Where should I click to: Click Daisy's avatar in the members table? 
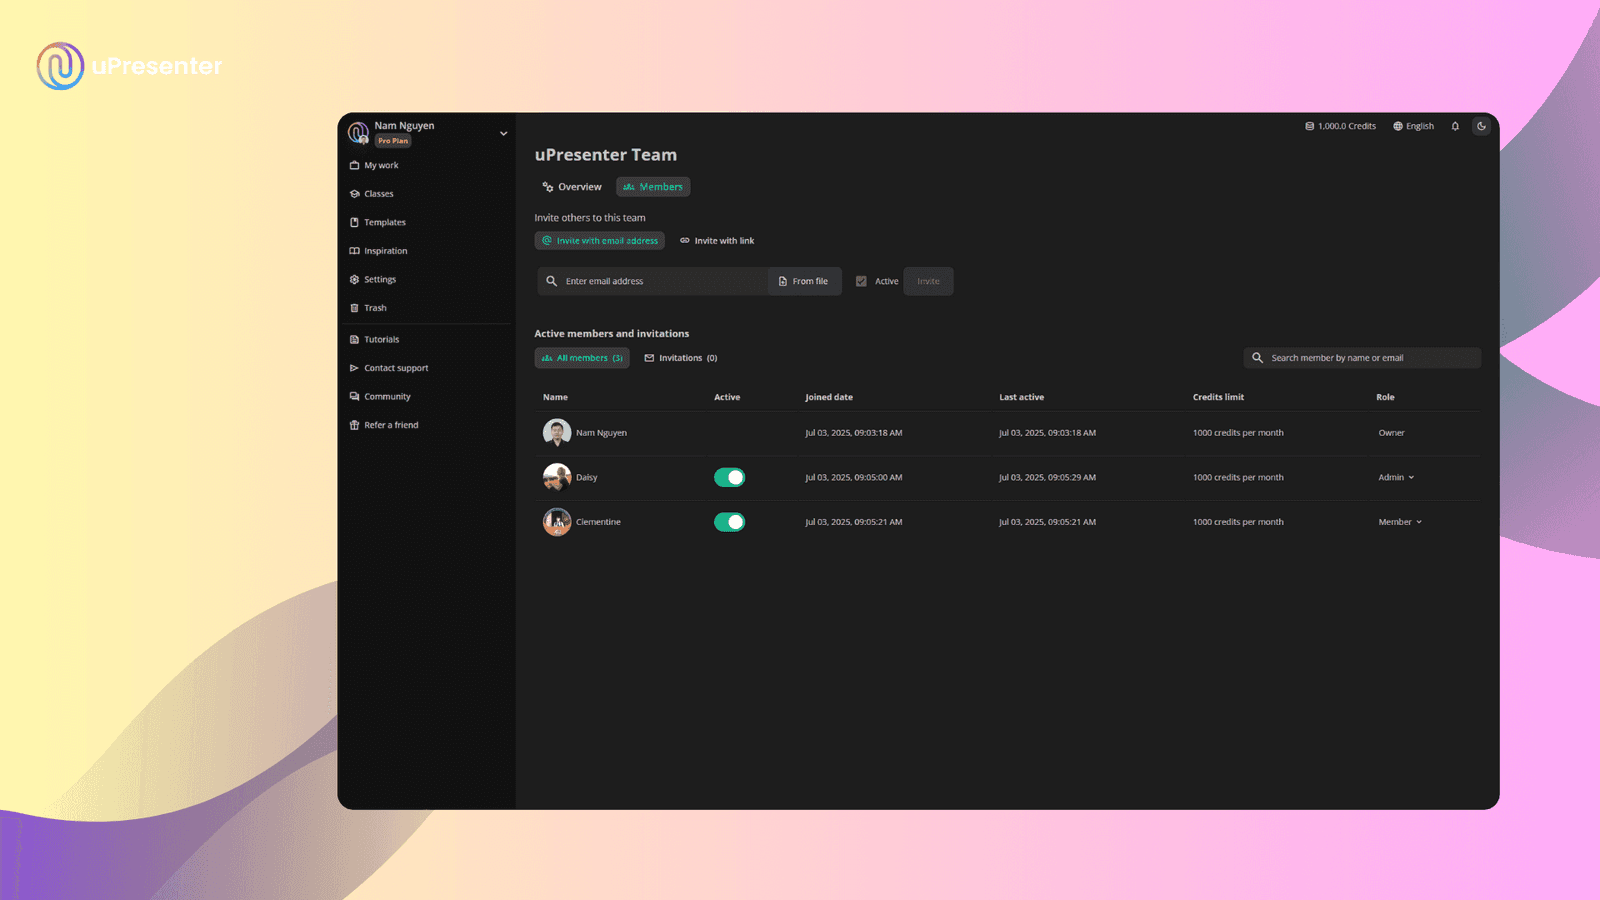coord(557,477)
